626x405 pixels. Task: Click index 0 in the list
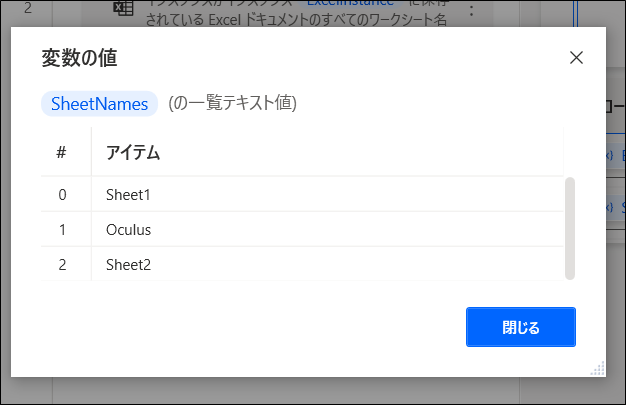pyautogui.click(x=62, y=195)
